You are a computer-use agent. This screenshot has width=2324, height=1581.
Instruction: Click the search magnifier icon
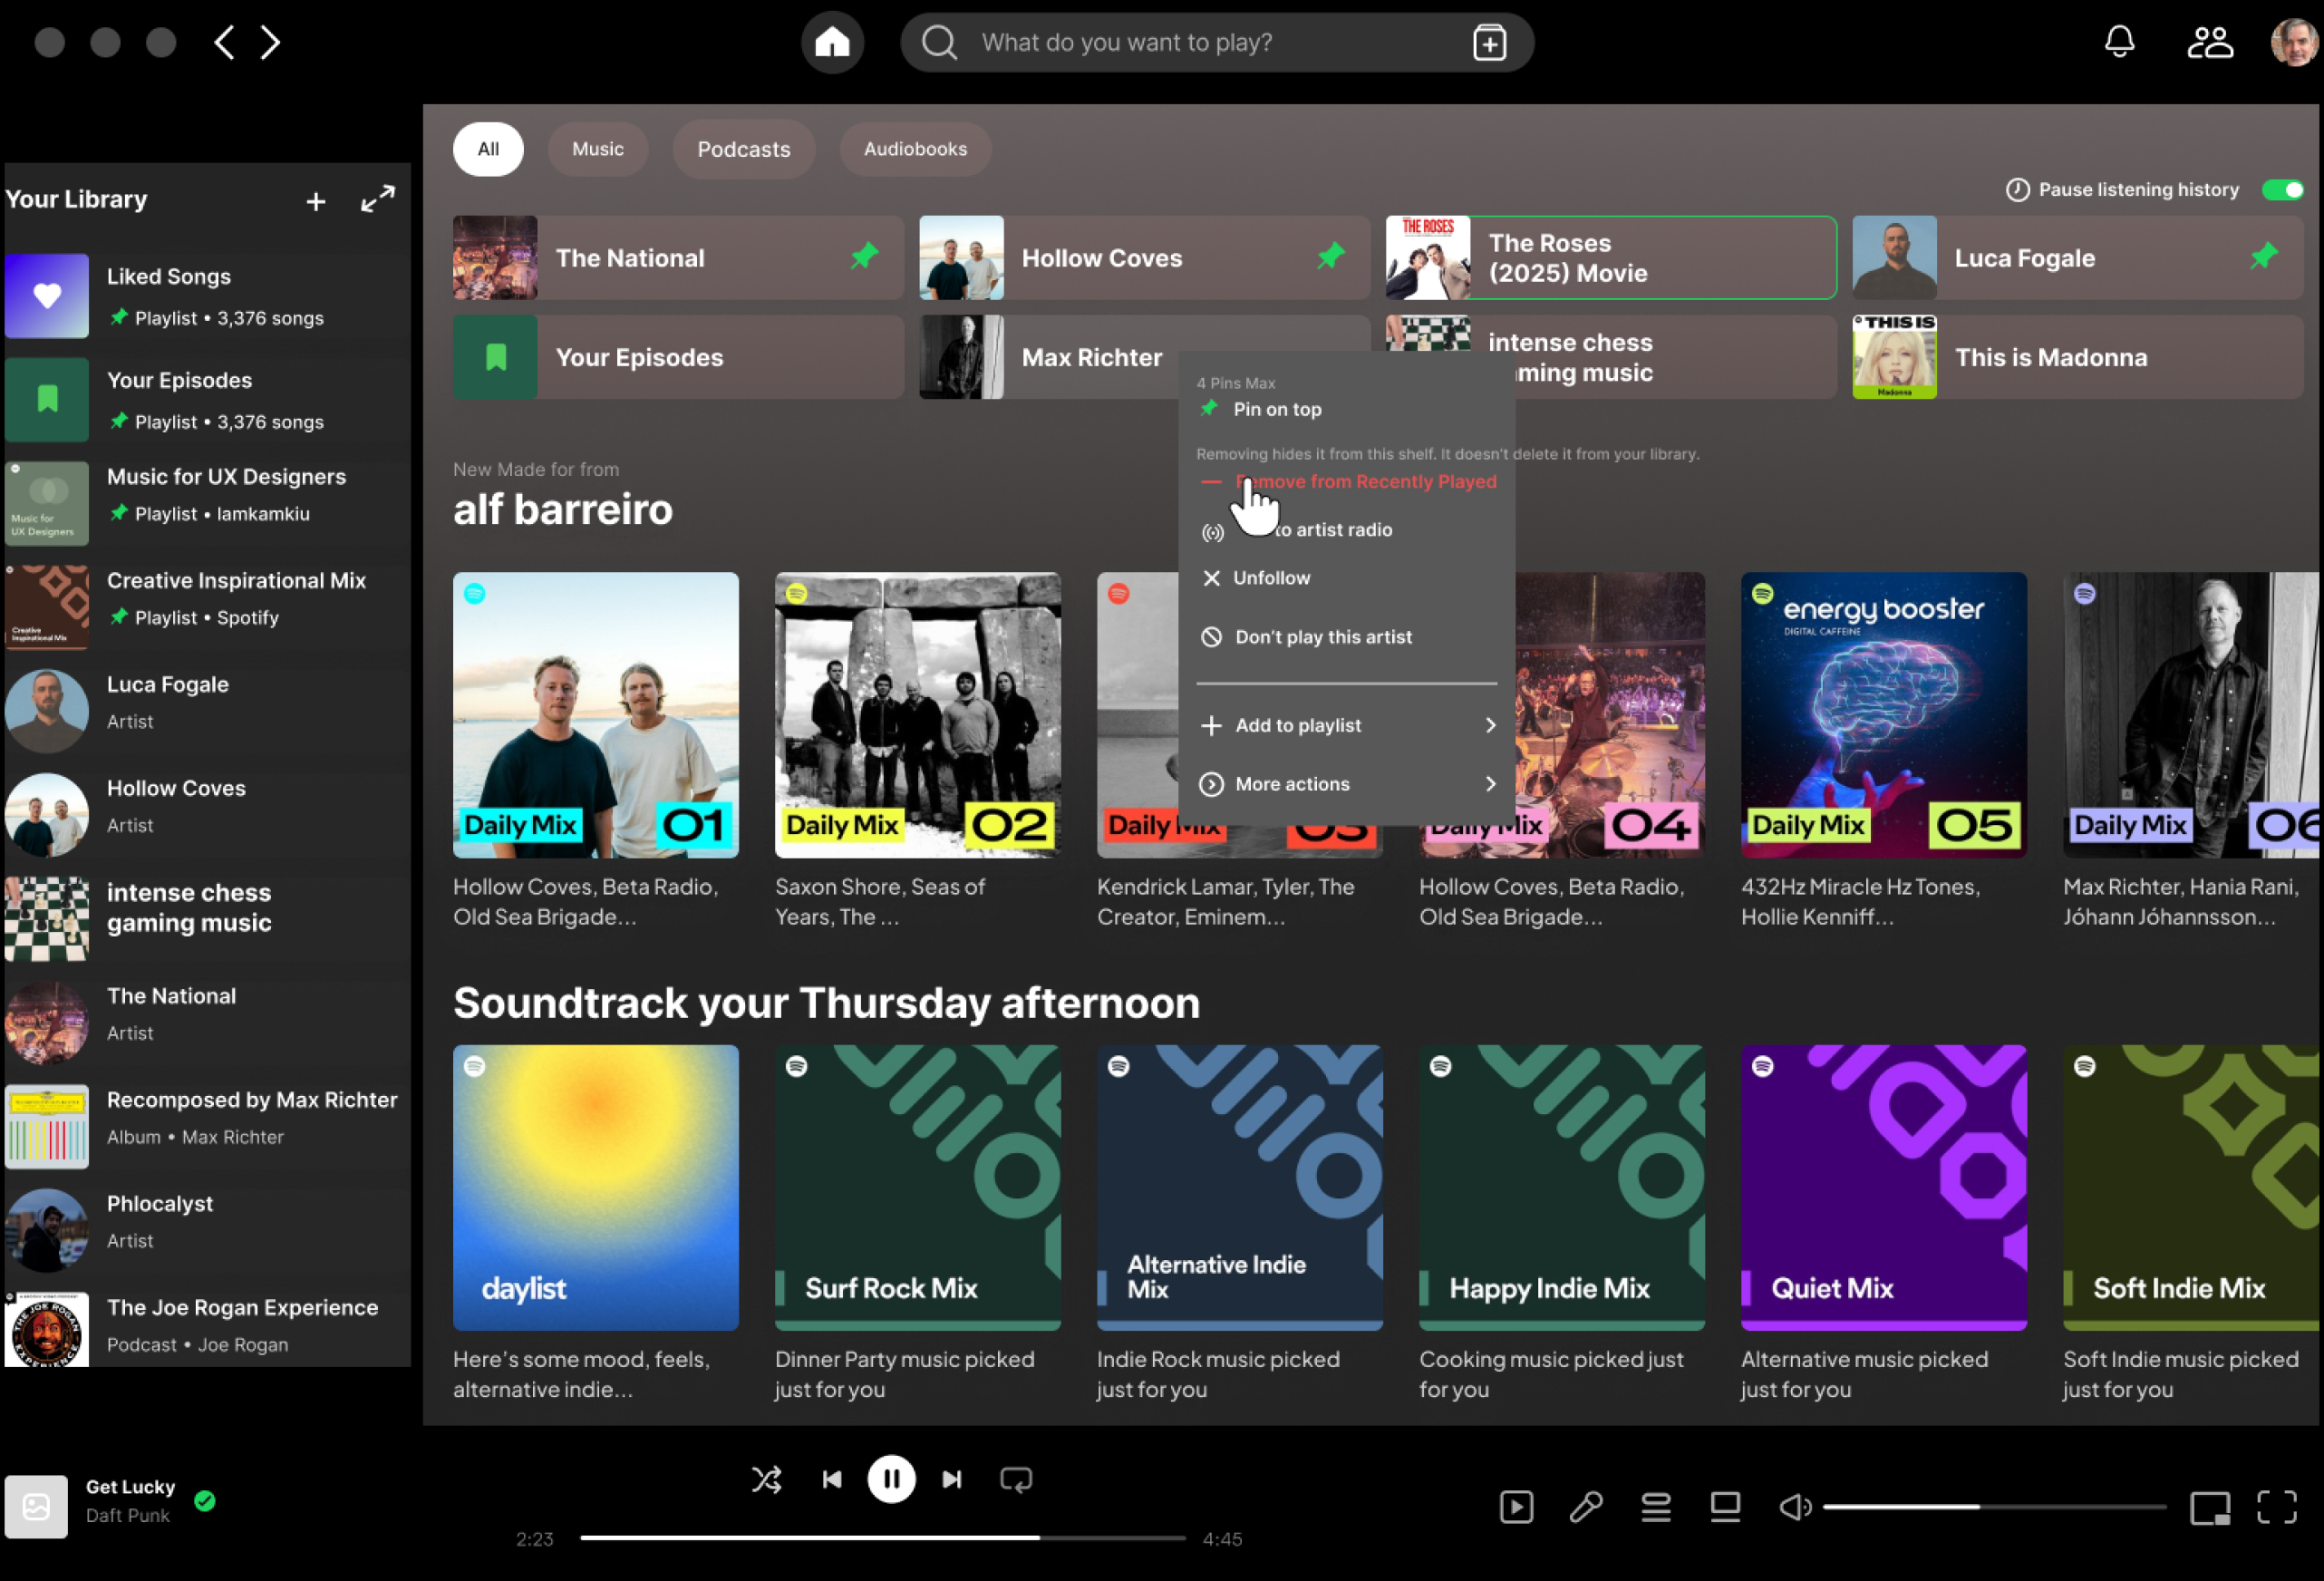(938, 42)
